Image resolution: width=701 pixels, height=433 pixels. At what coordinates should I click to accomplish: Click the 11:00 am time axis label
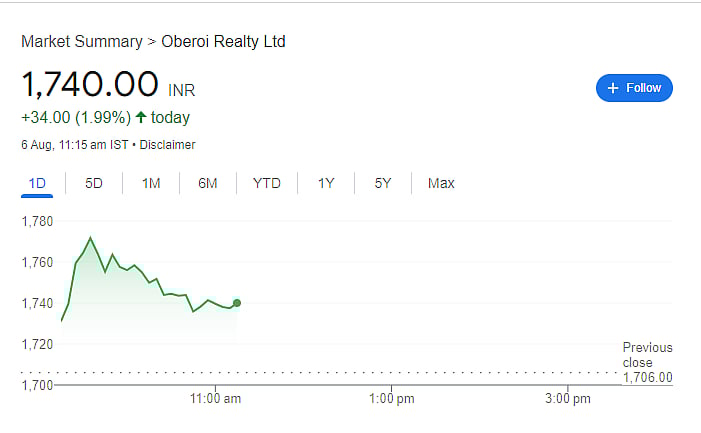pos(214,399)
